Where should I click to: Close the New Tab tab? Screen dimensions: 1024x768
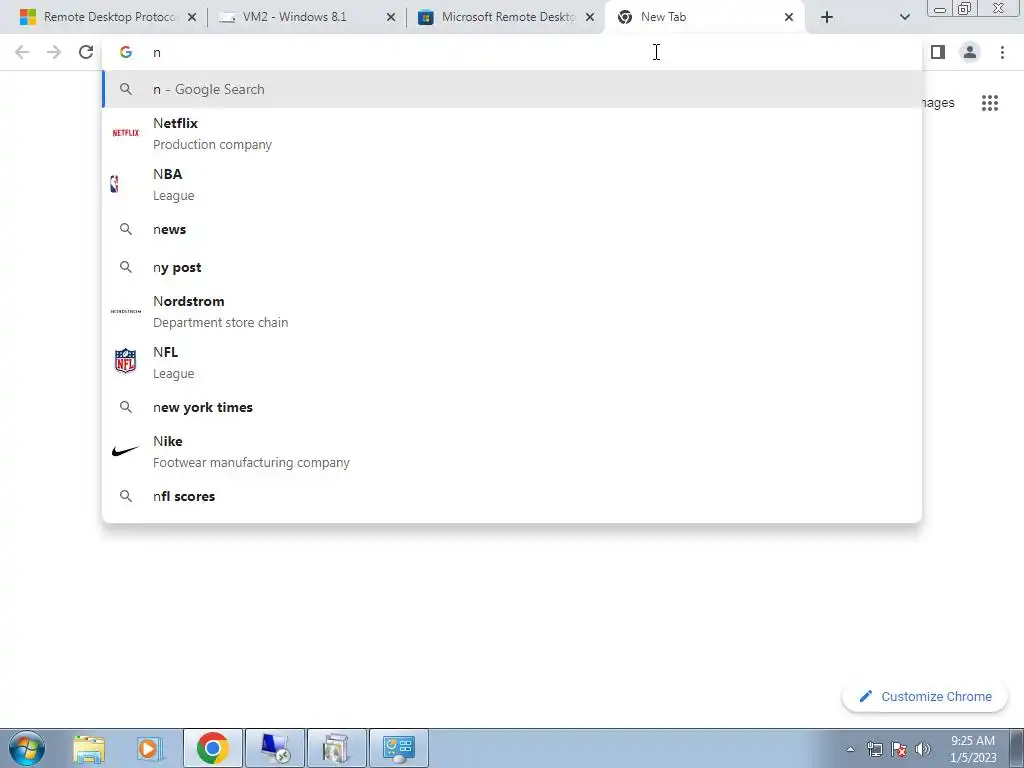tap(789, 18)
